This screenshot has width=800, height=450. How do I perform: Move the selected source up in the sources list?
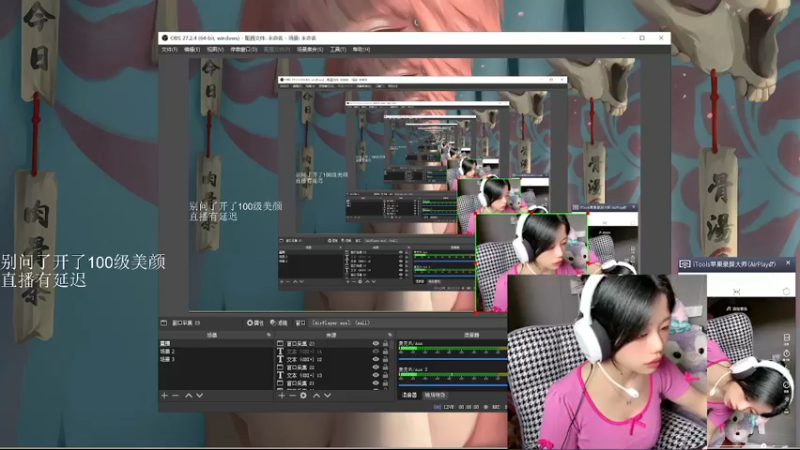click(316, 395)
